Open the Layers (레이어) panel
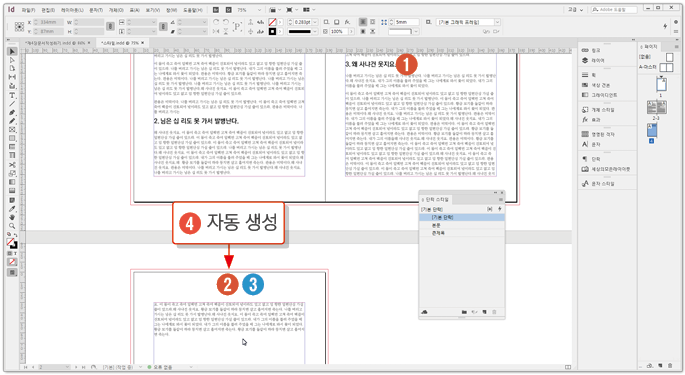The width and height of the screenshot is (685, 375). click(593, 60)
